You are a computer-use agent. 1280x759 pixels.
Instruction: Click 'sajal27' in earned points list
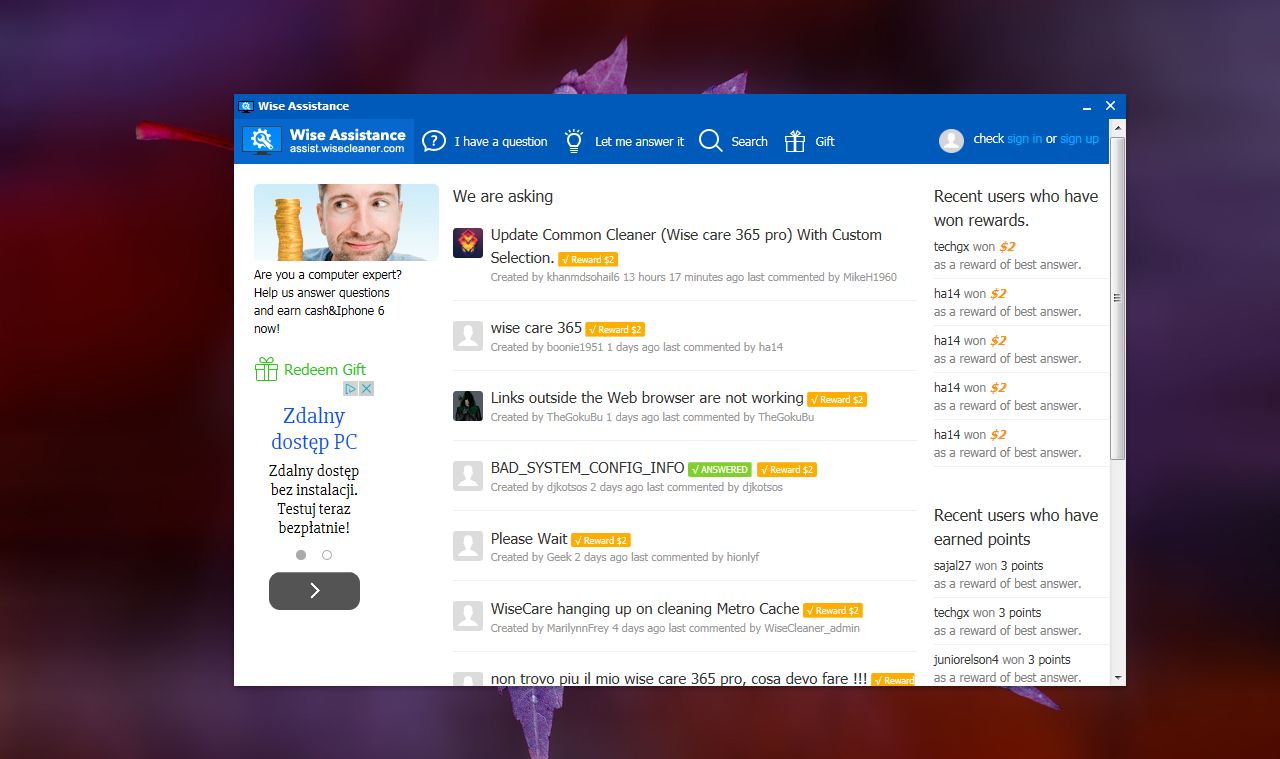click(x=953, y=566)
